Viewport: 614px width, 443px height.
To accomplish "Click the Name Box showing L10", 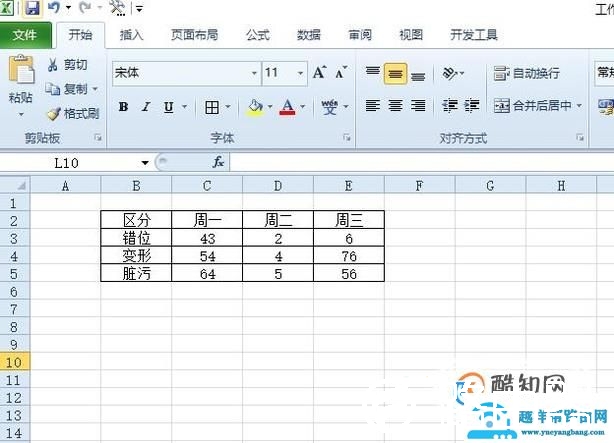I will point(67,163).
